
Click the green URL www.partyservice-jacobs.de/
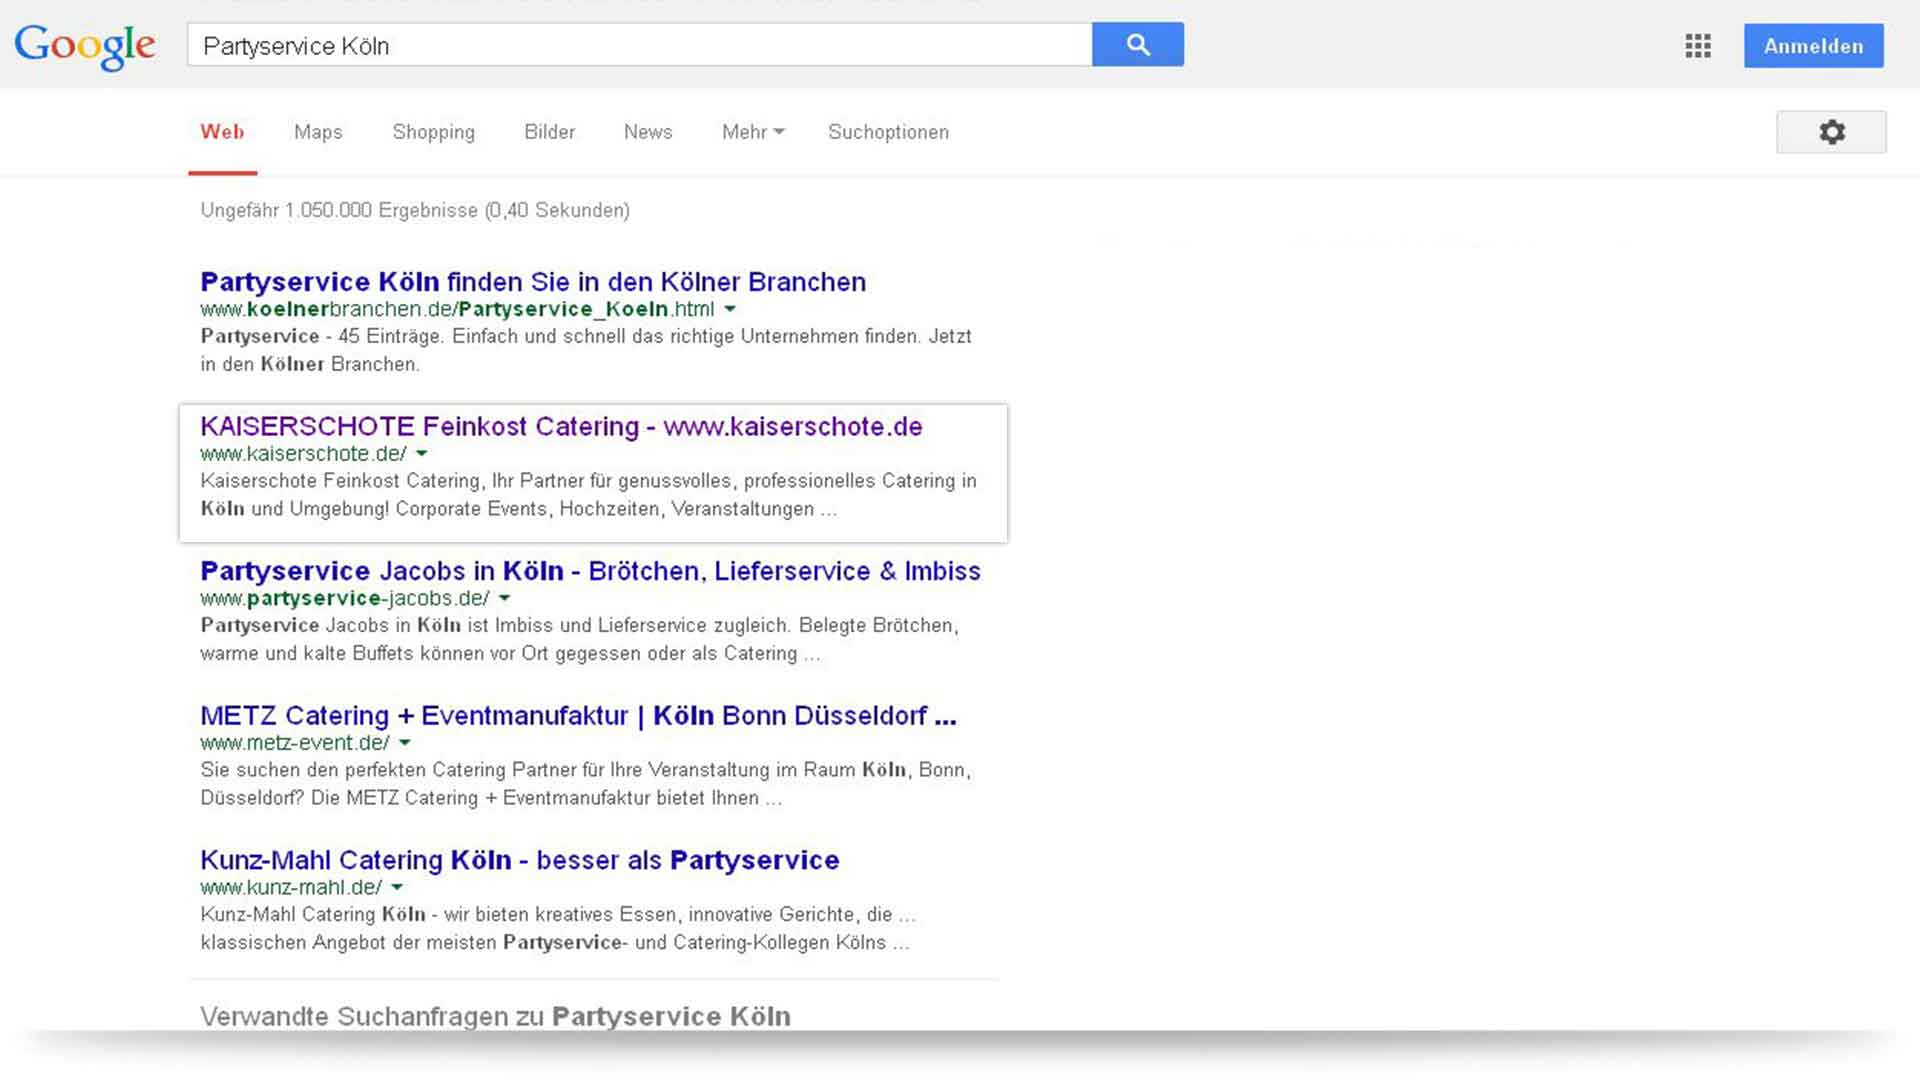point(345,598)
